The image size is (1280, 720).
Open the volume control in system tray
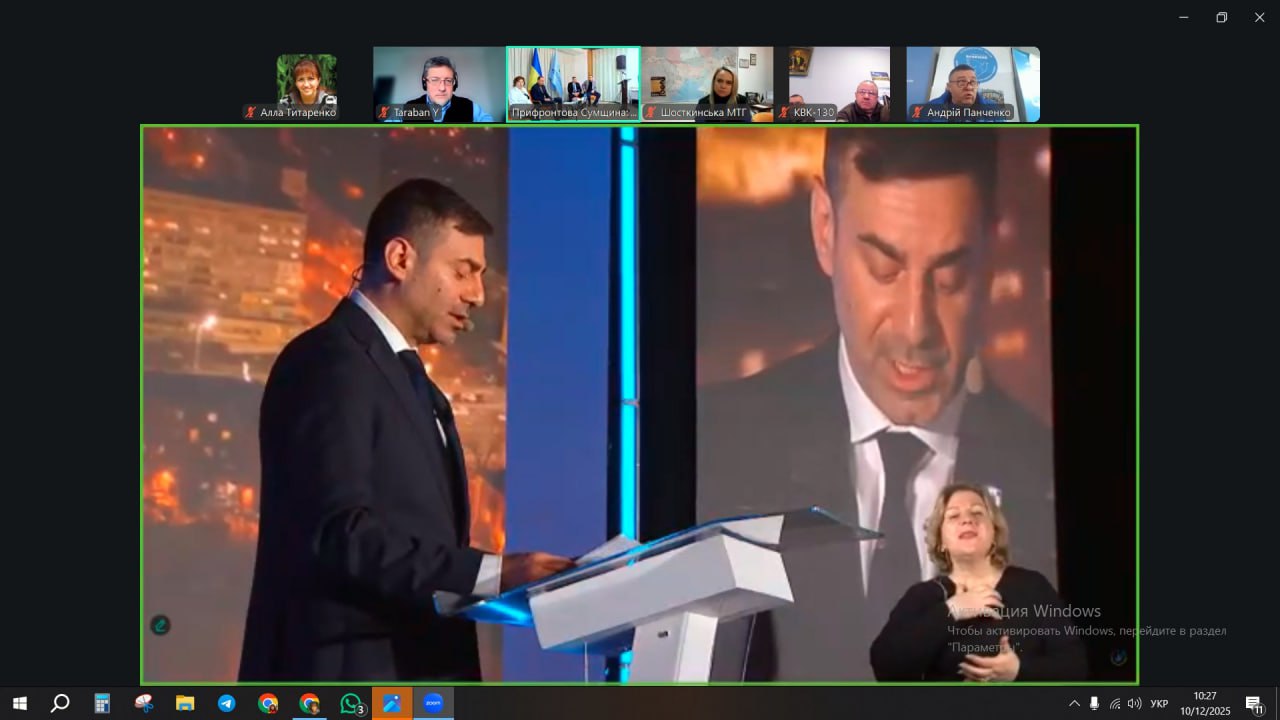pyautogui.click(x=1134, y=703)
